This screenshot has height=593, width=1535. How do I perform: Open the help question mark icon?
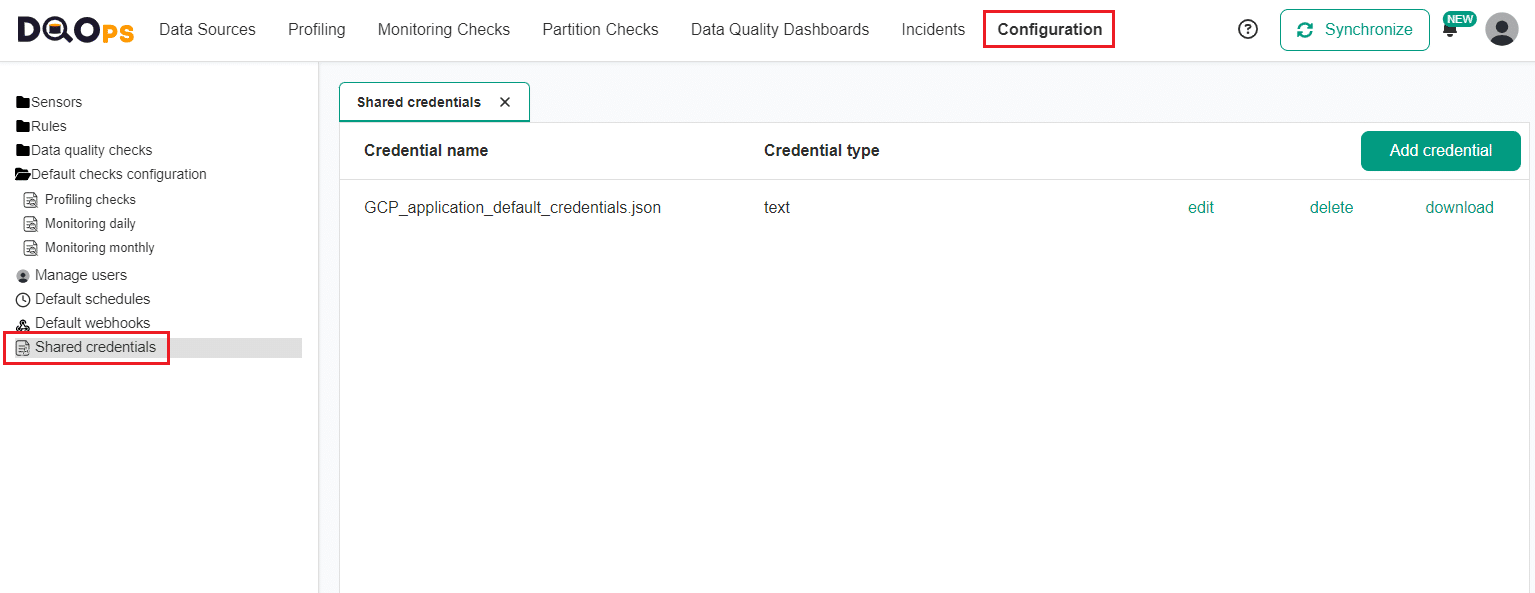tap(1248, 30)
